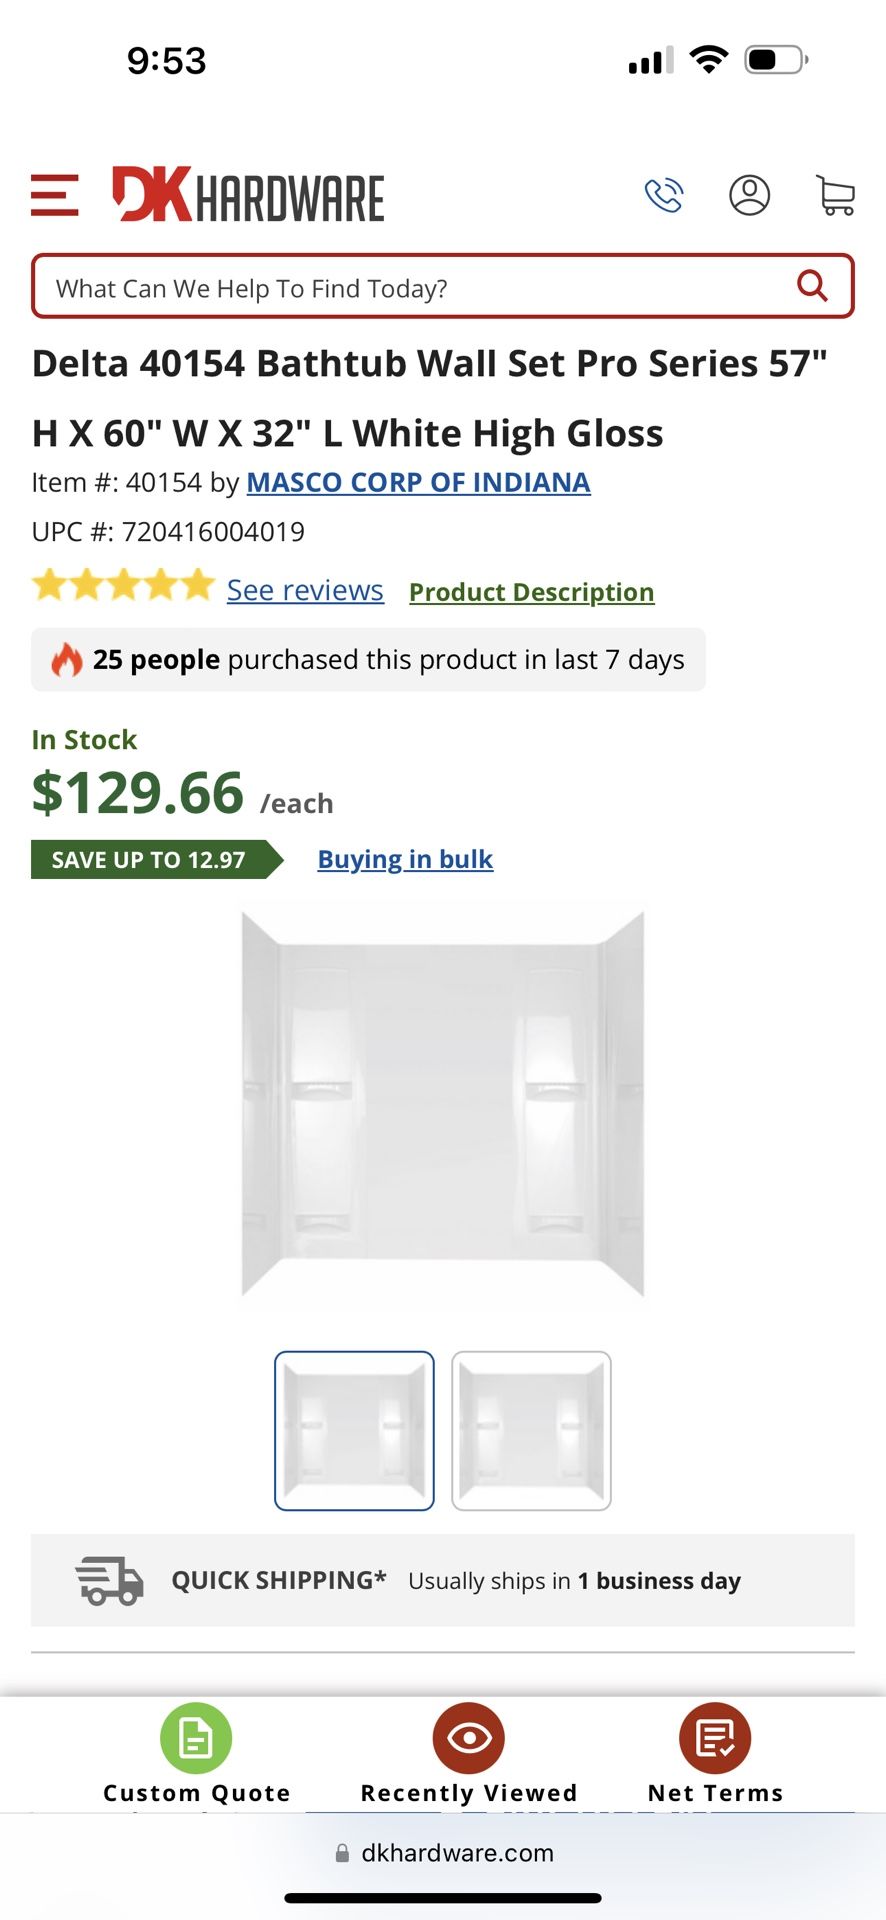Open the Buying in bulk link
Image resolution: width=886 pixels, height=1920 pixels.
coord(405,859)
